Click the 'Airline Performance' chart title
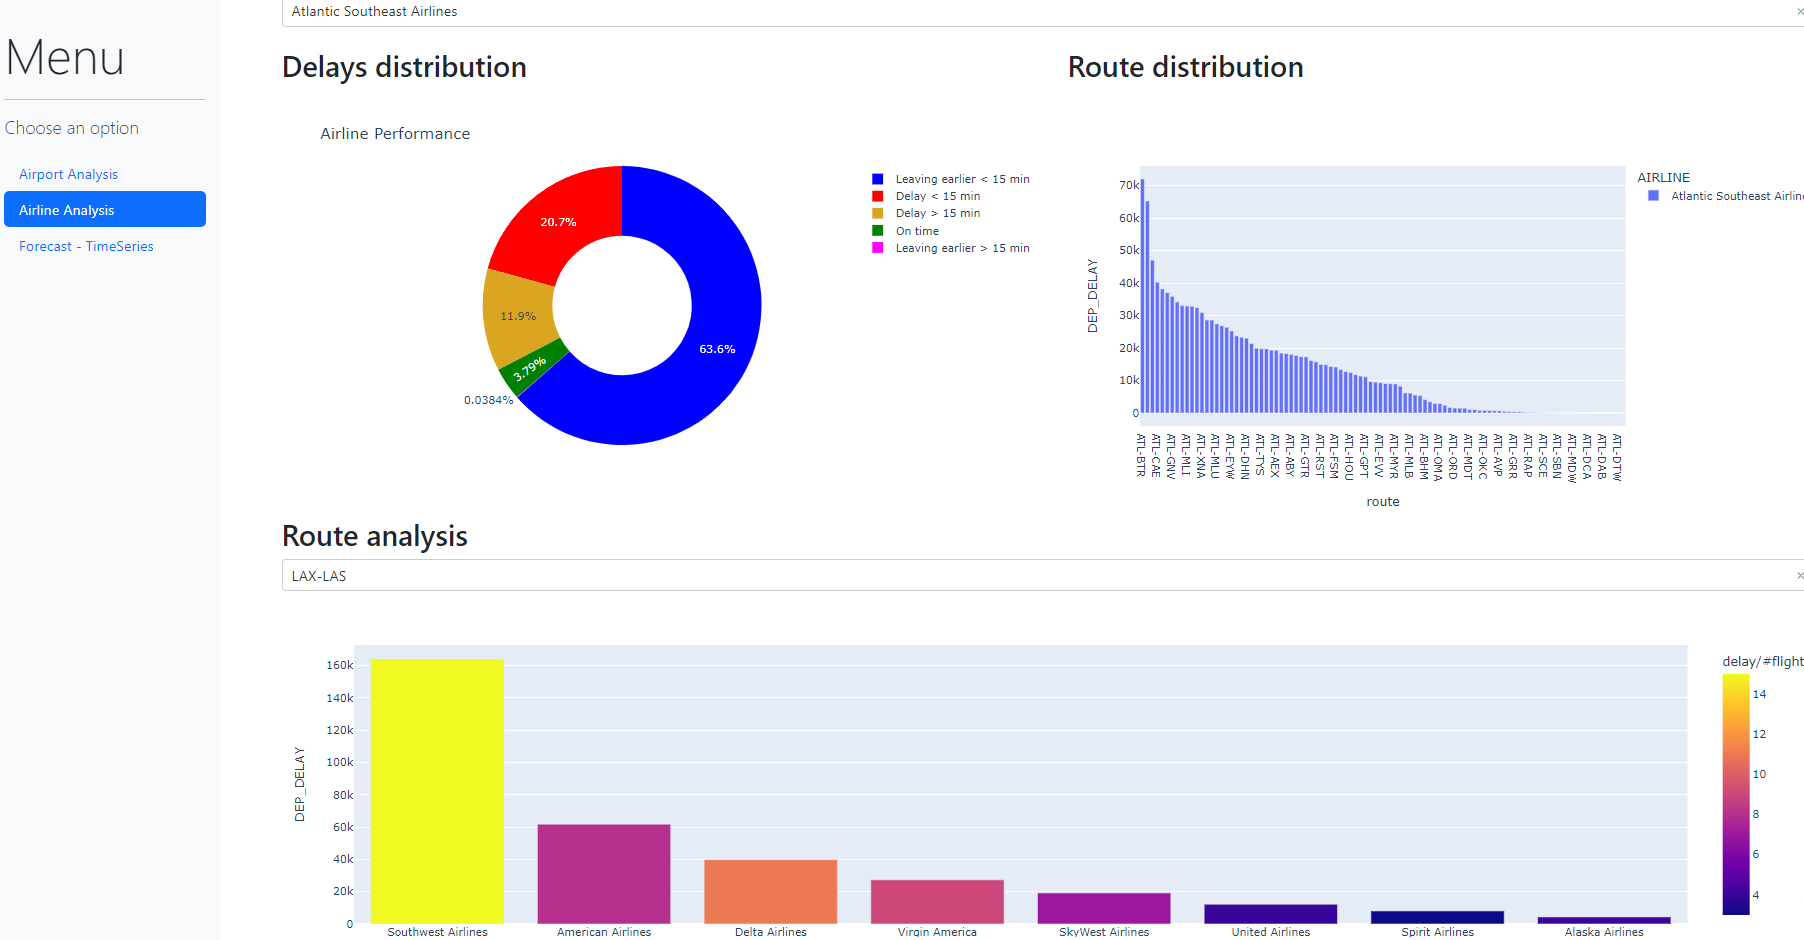1804x940 pixels. click(395, 133)
